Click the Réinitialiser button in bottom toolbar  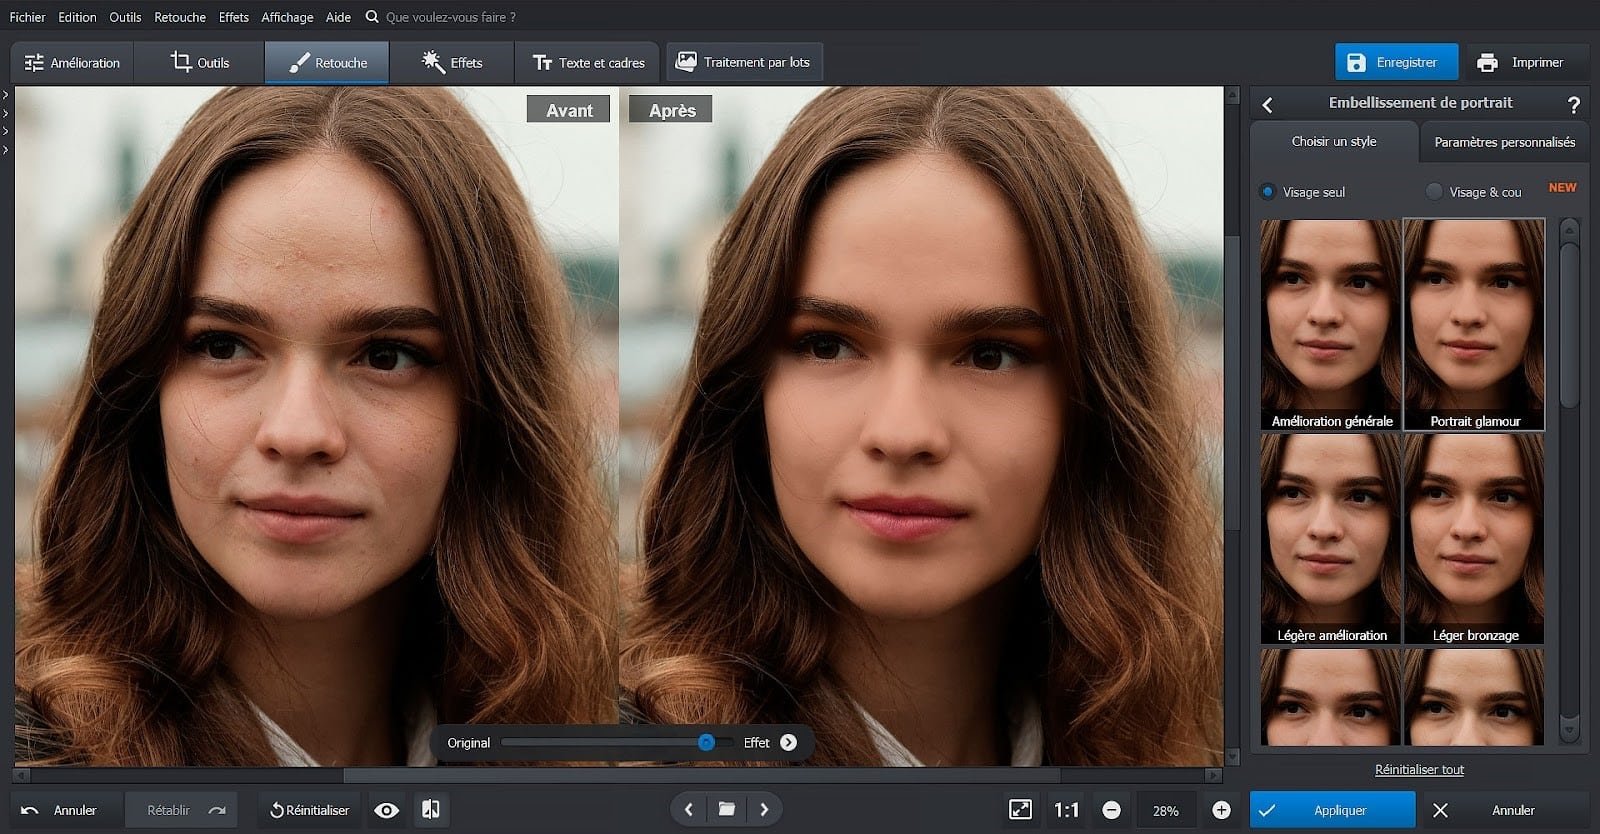click(309, 810)
